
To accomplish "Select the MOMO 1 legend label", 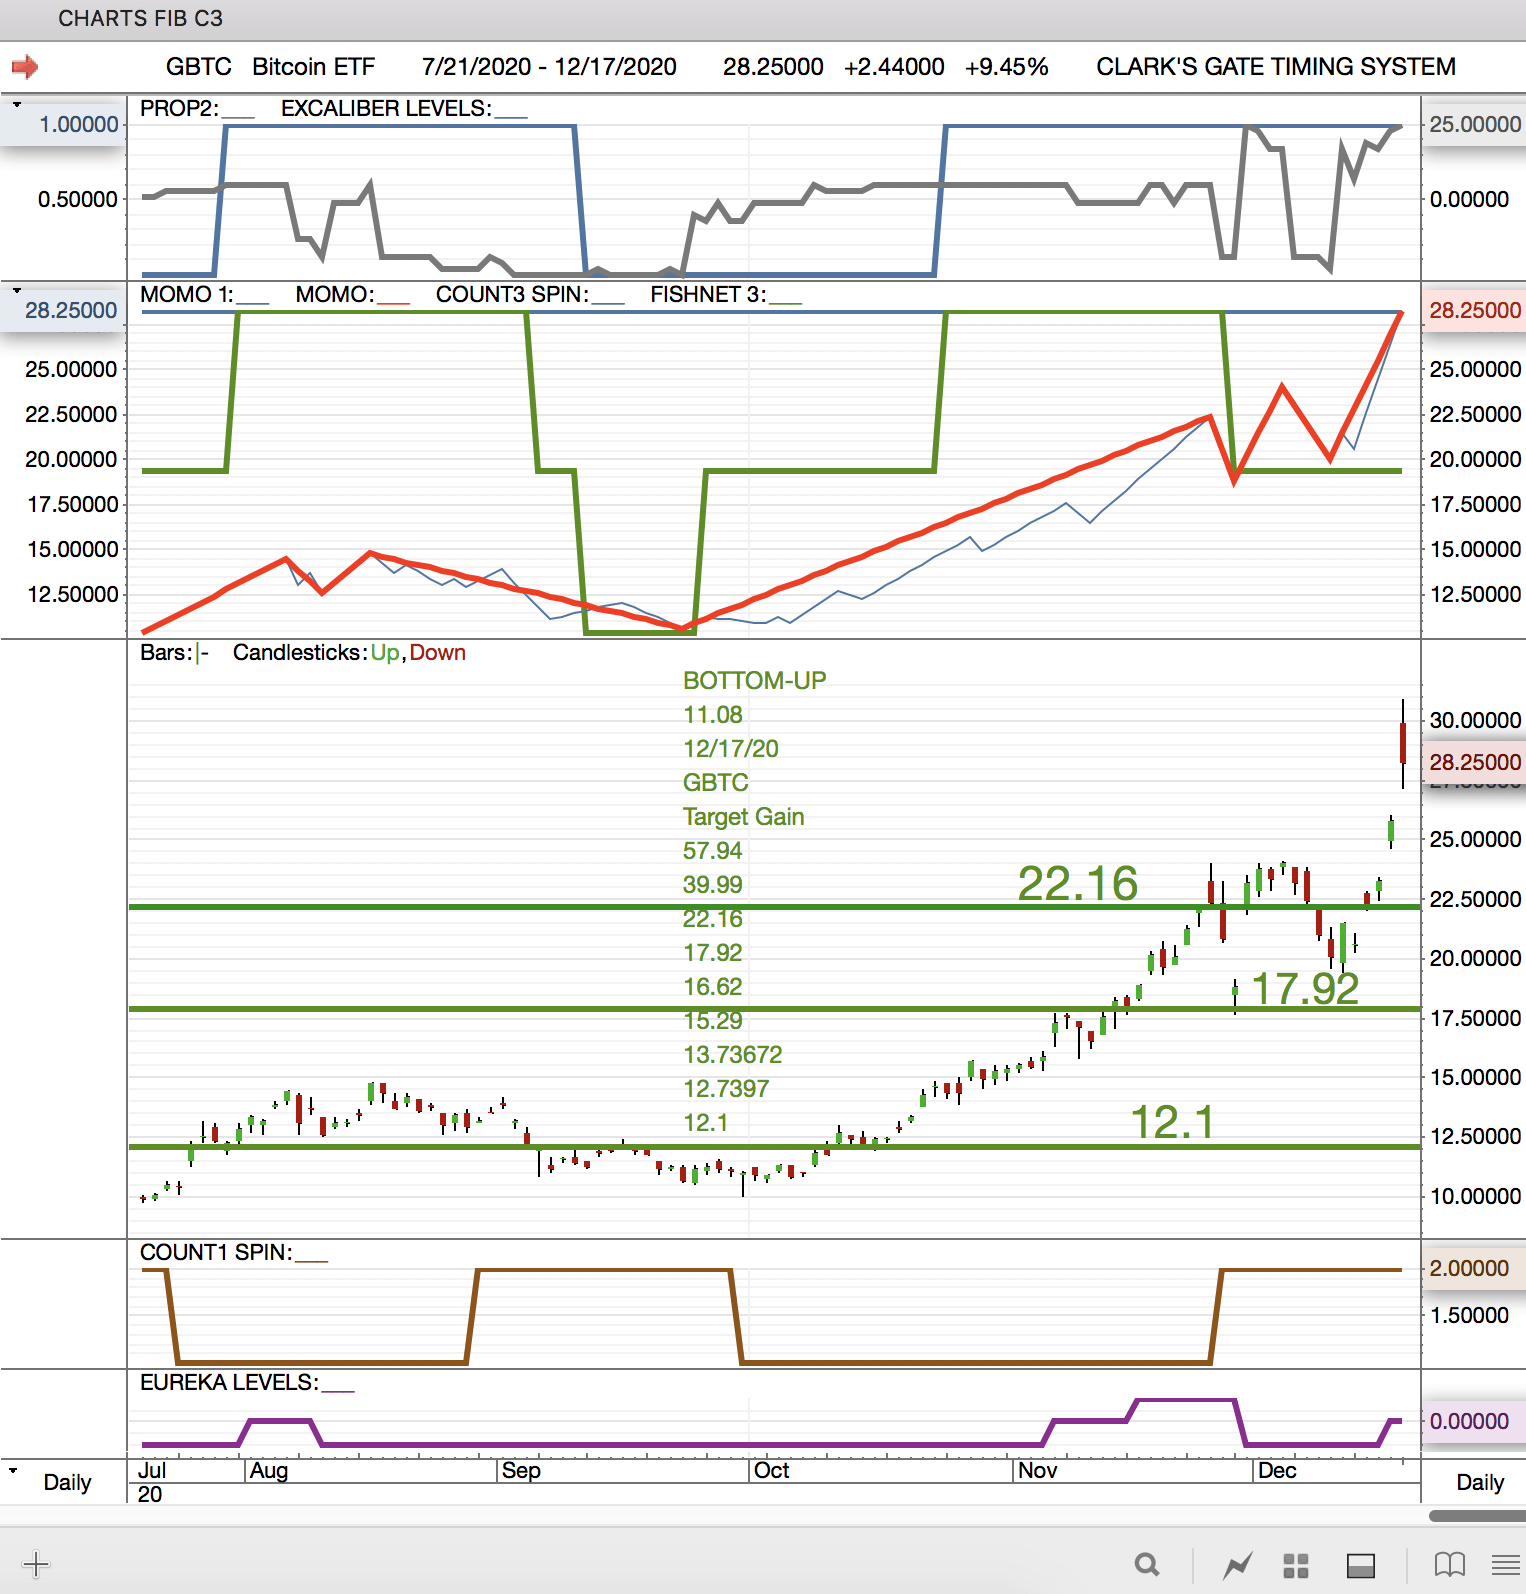I will (x=204, y=294).
